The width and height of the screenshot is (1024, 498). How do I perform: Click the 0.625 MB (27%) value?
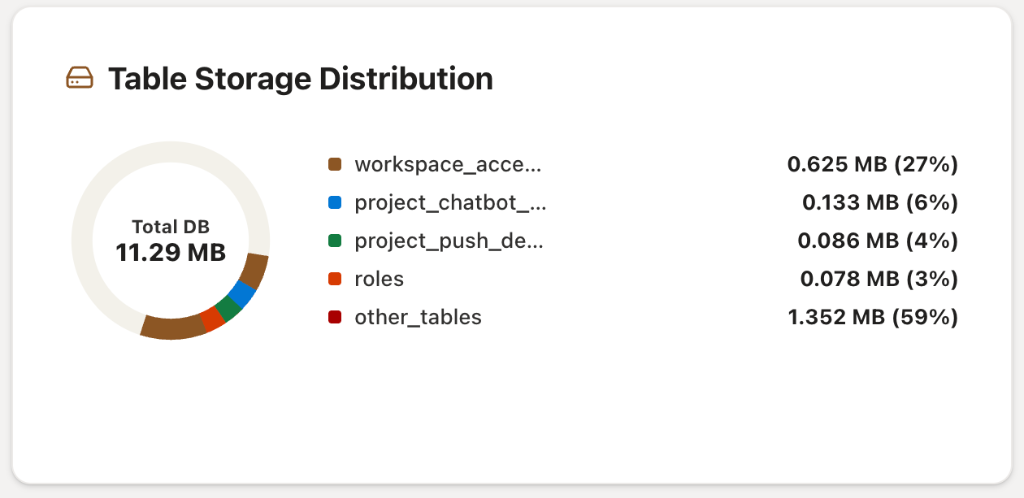[x=872, y=164]
